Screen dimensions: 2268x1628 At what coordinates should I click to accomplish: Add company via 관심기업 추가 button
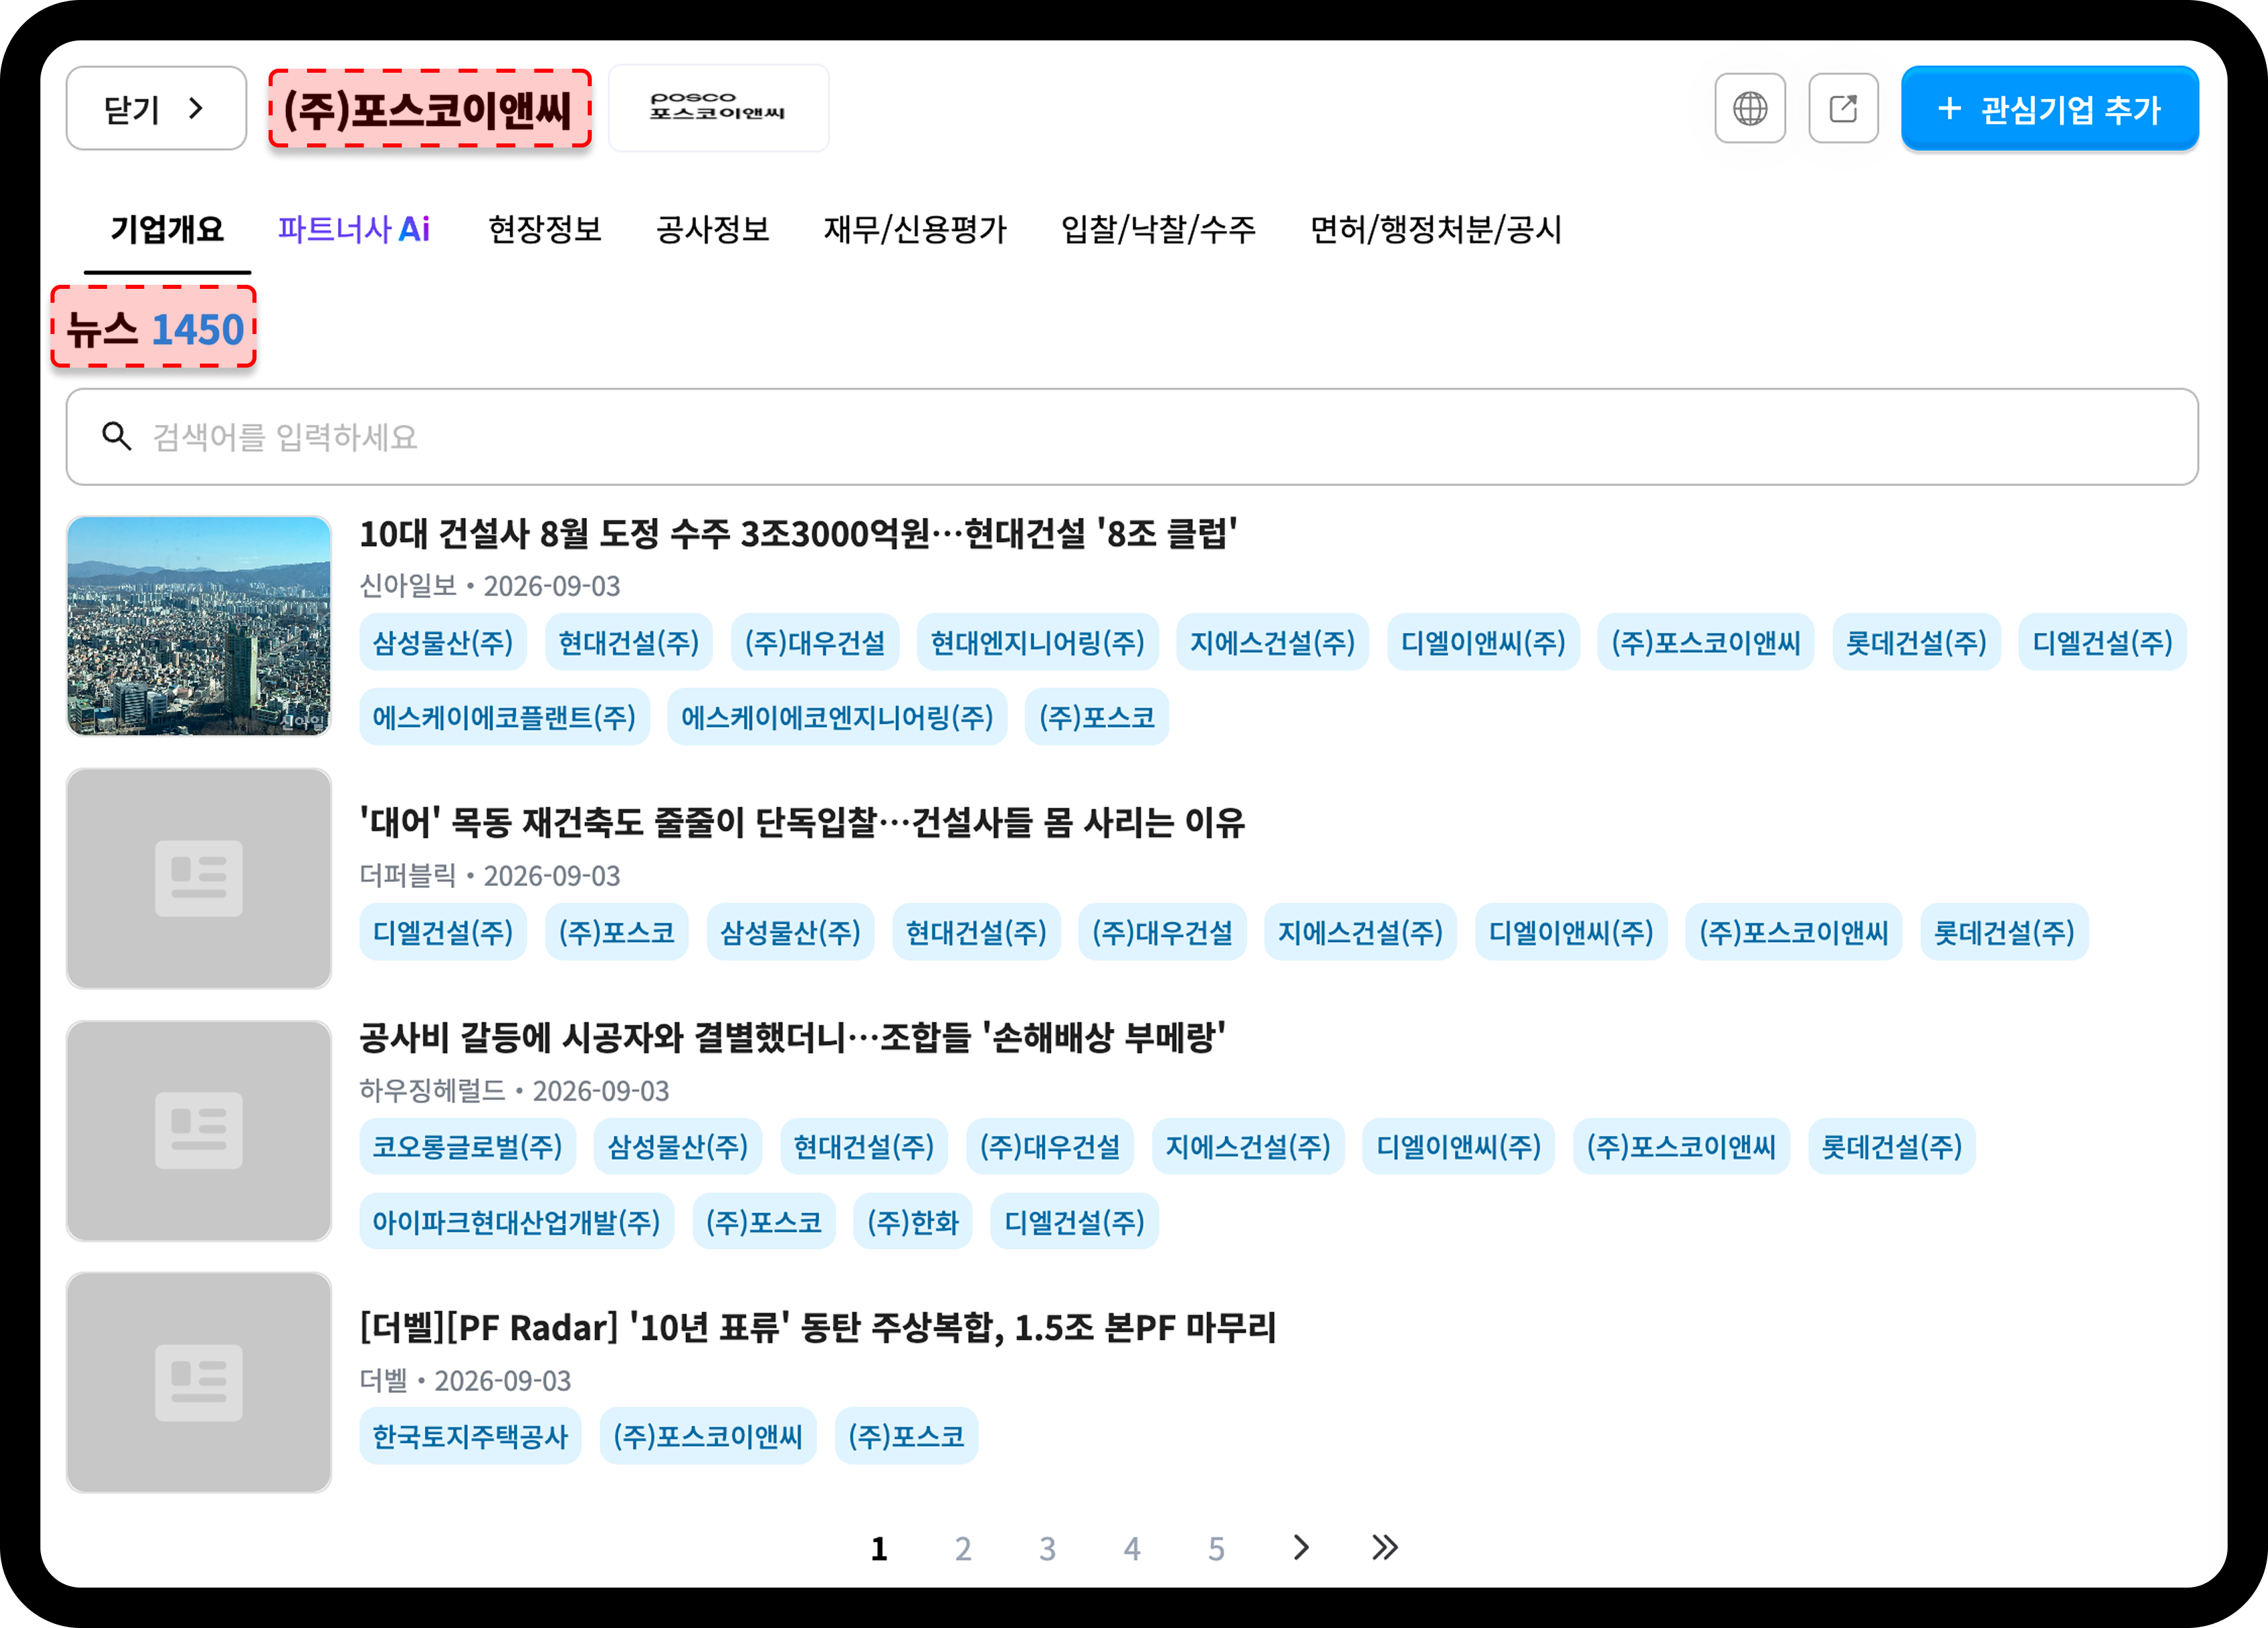(2049, 108)
